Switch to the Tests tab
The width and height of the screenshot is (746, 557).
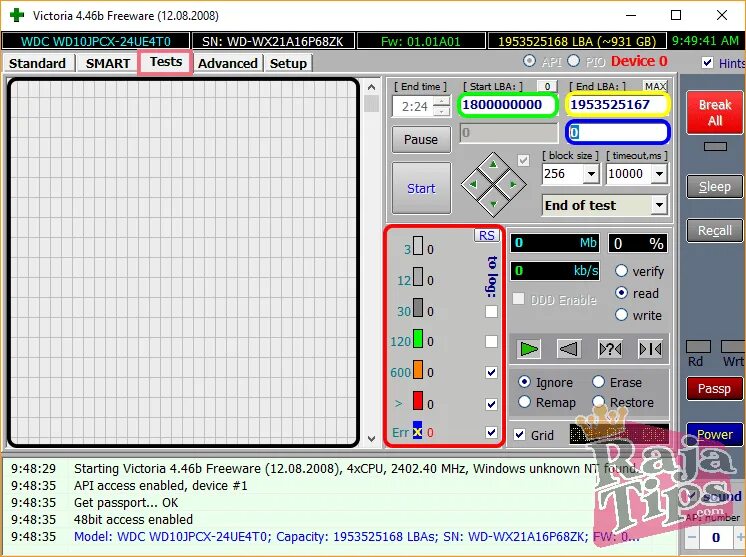(x=166, y=62)
